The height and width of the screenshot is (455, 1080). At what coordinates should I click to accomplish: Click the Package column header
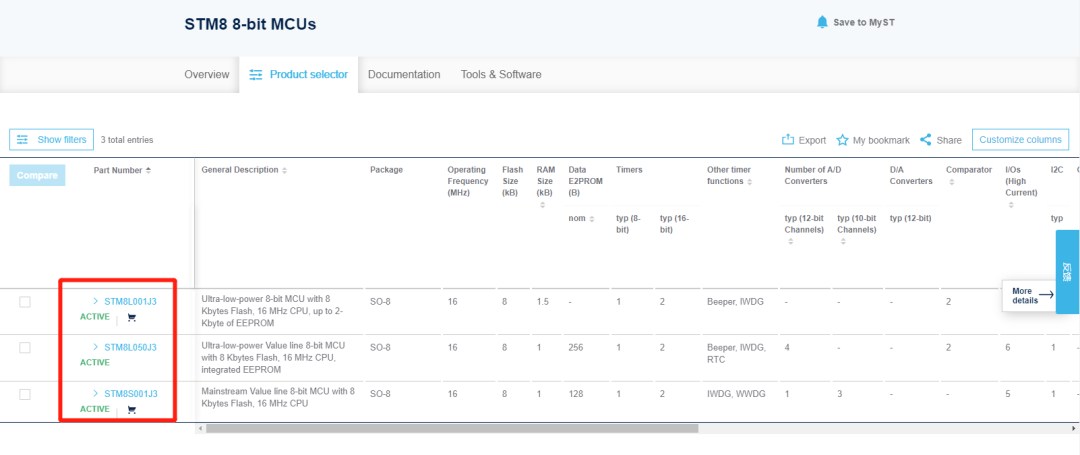click(x=386, y=170)
